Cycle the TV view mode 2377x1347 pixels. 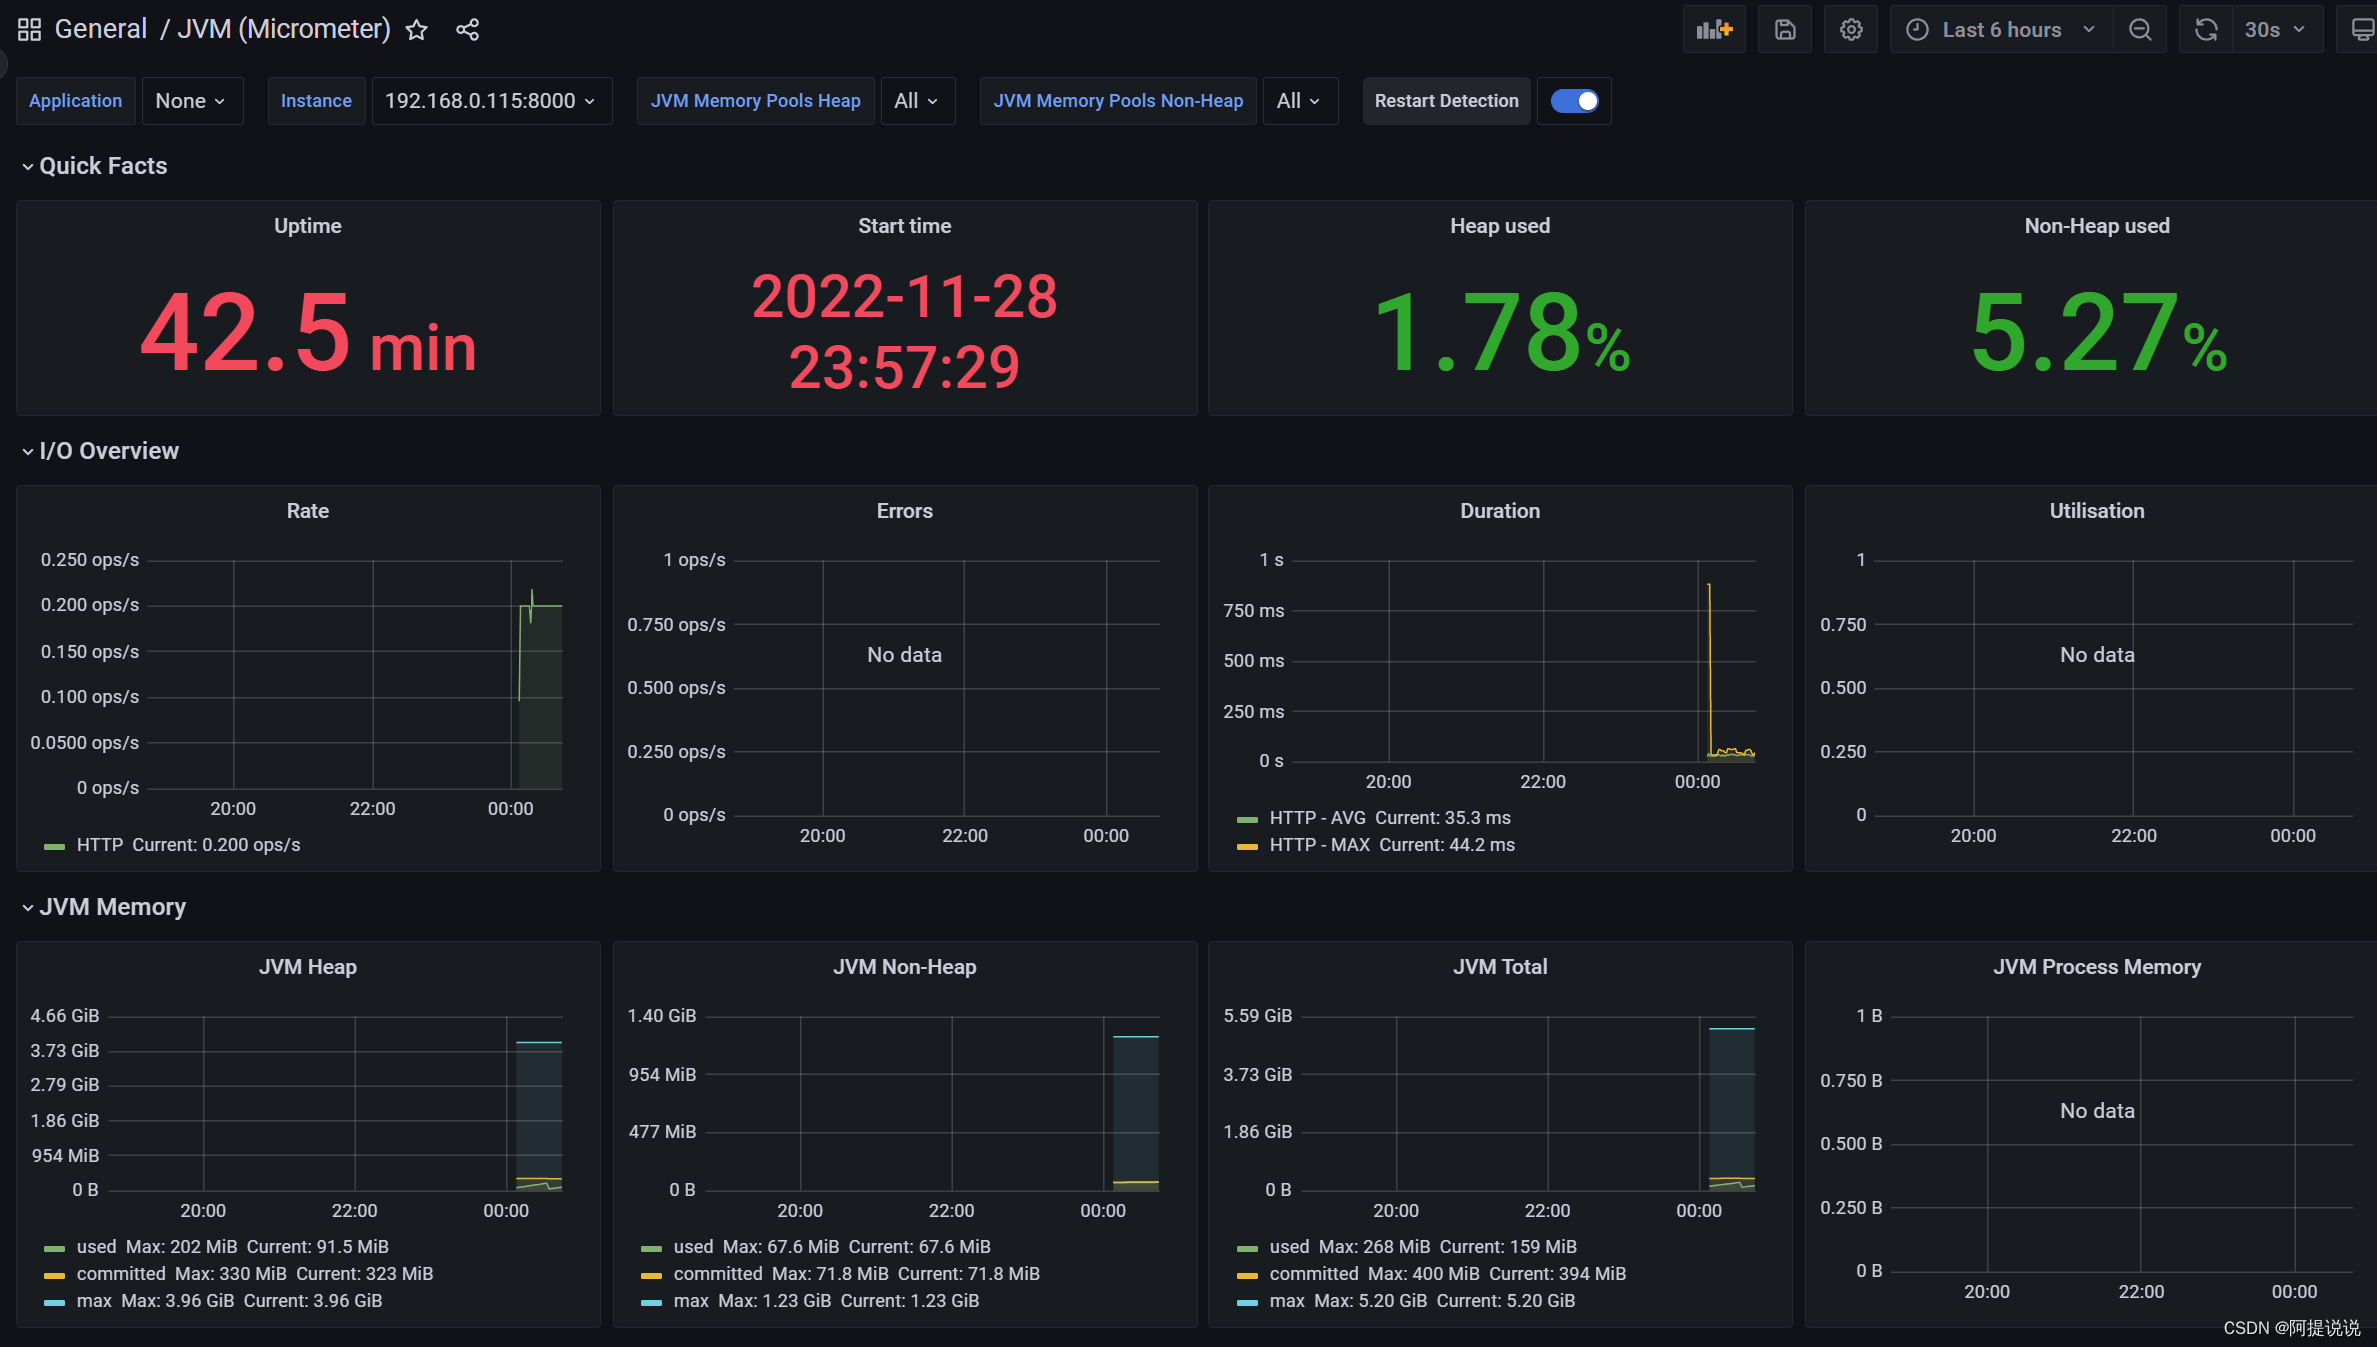pyautogui.click(x=2360, y=29)
